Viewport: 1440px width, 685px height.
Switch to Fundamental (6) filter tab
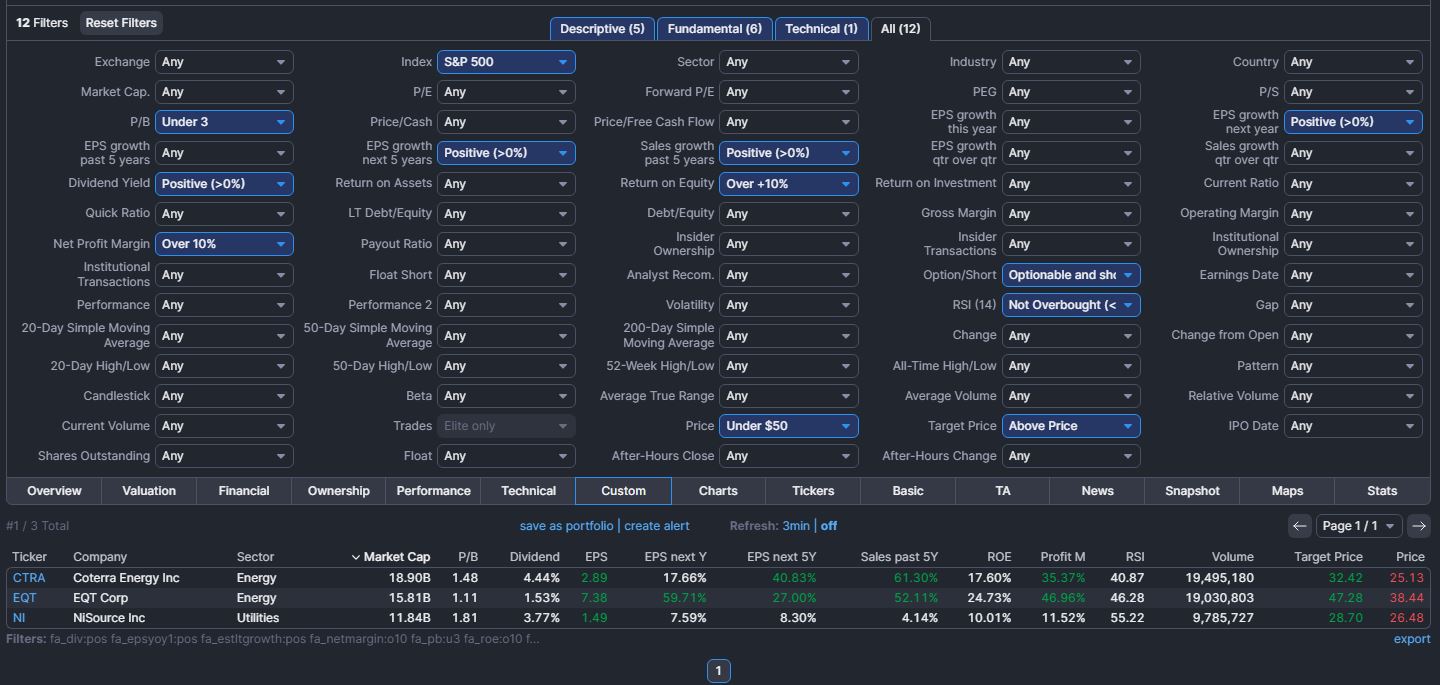tap(715, 29)
